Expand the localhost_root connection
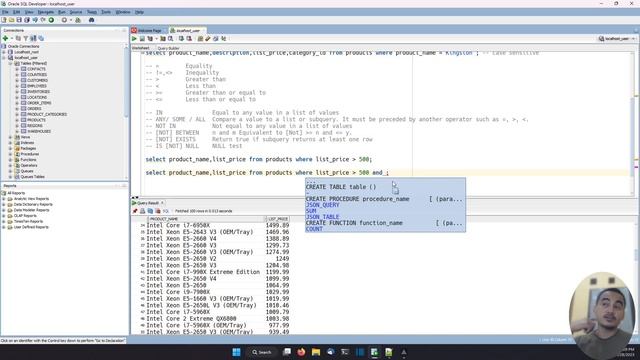 (x=4, y=52)
